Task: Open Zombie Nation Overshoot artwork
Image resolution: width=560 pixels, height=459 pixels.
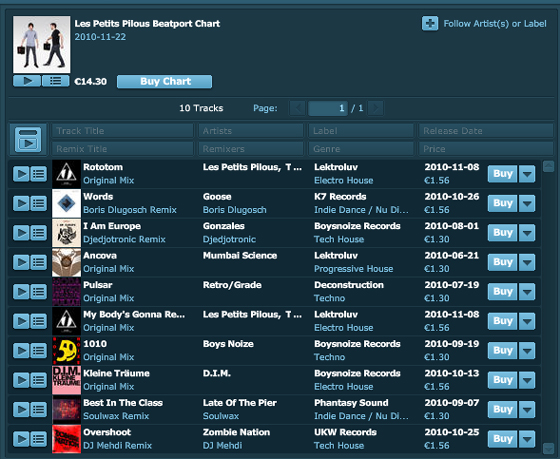Action: (66, 439)
